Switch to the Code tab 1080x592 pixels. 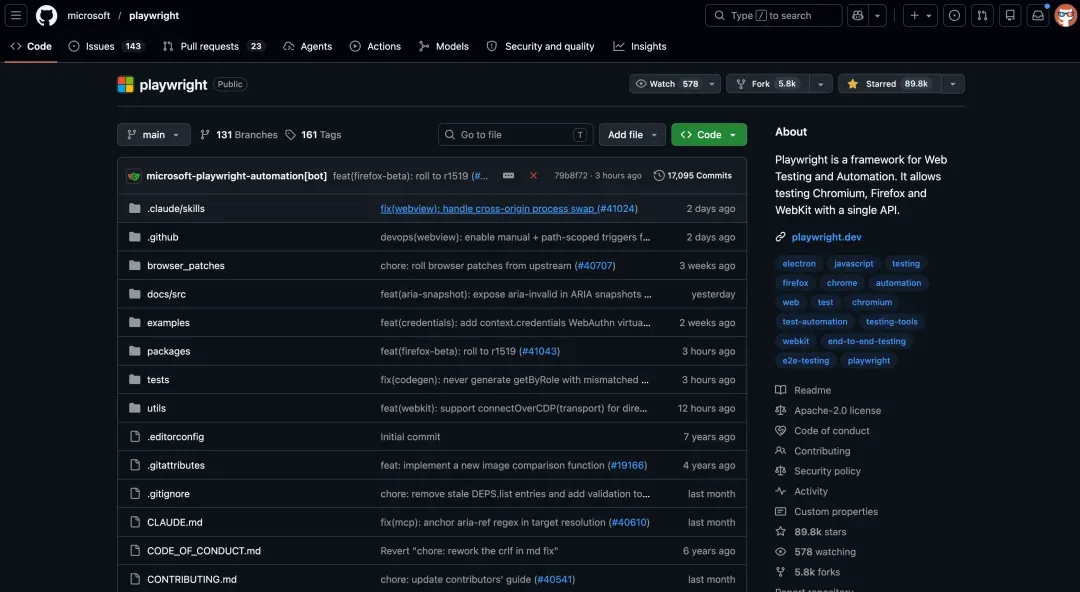(x=31, y=46)
